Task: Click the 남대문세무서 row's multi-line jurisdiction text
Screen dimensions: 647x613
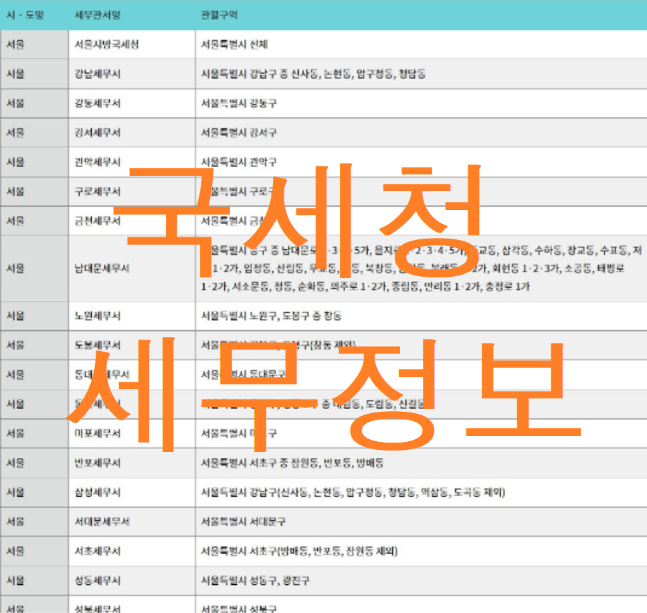Action: coord(421,268)
